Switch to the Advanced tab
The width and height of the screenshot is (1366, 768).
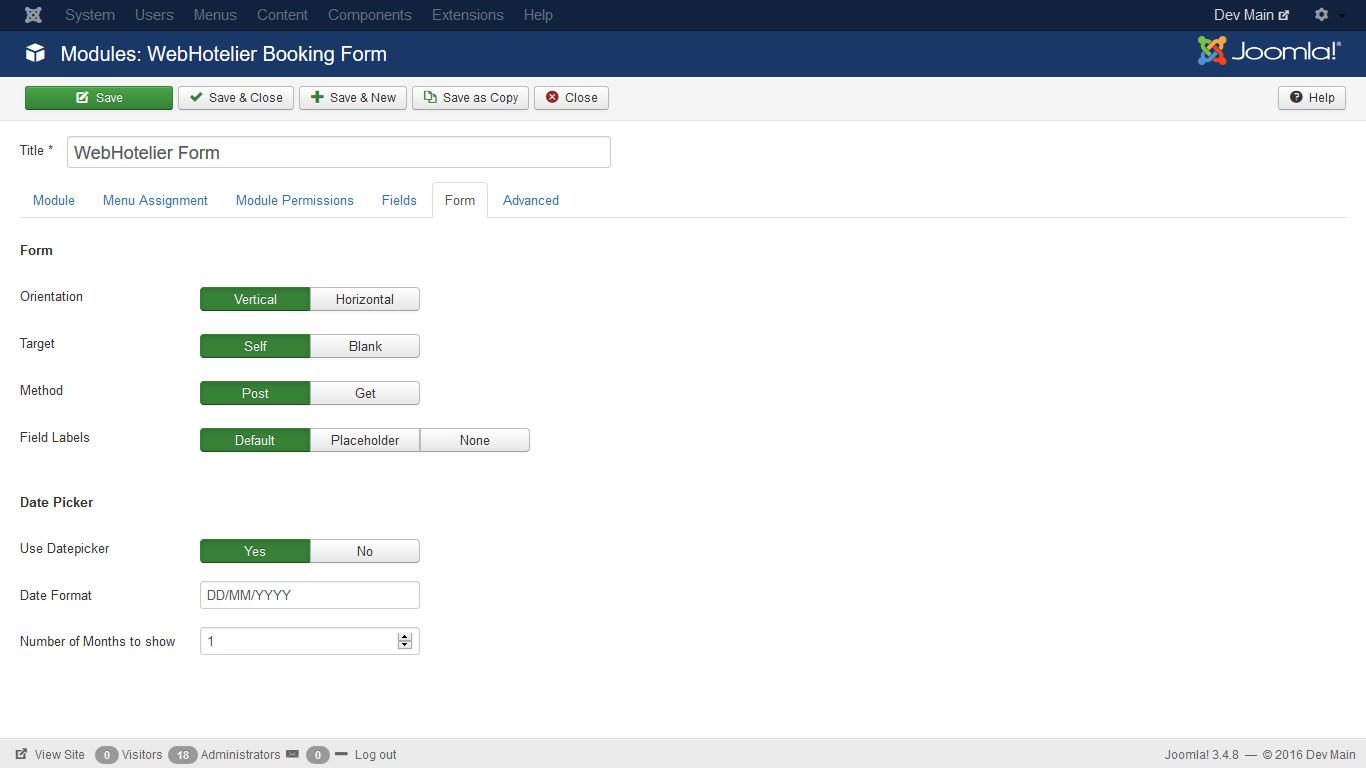pos(531,200)
